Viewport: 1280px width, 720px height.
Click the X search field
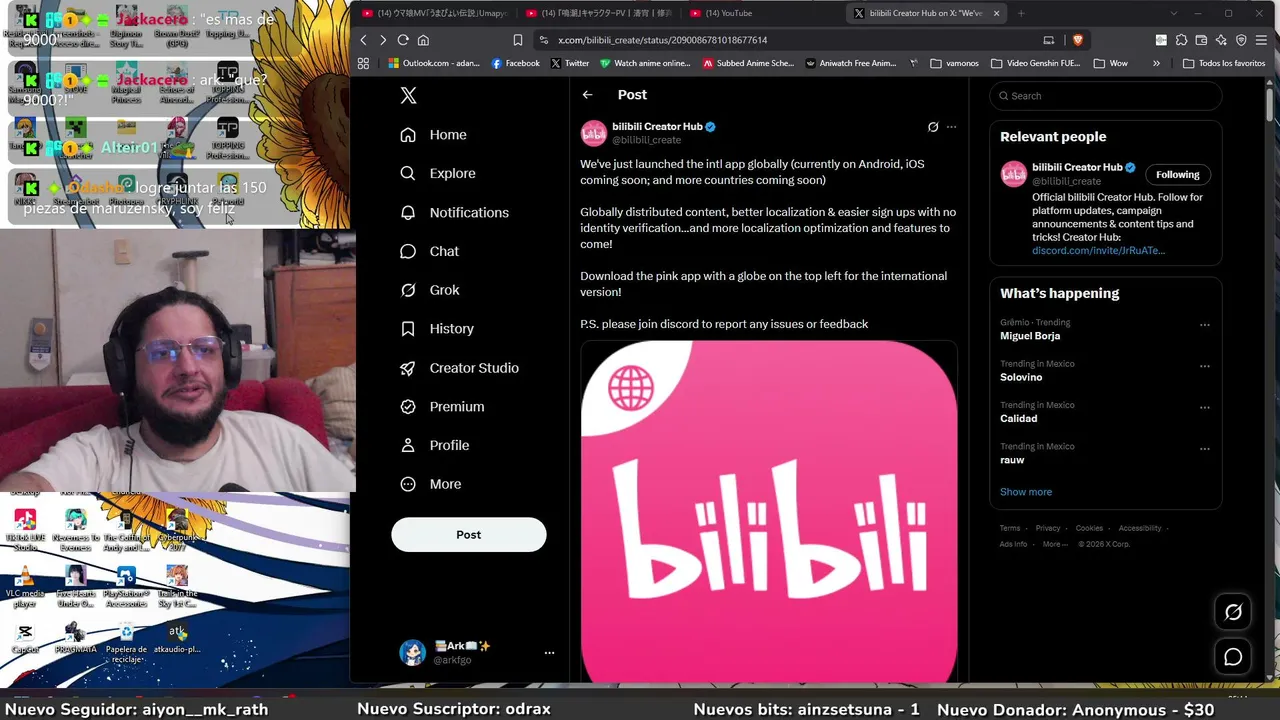[1106, 96]
